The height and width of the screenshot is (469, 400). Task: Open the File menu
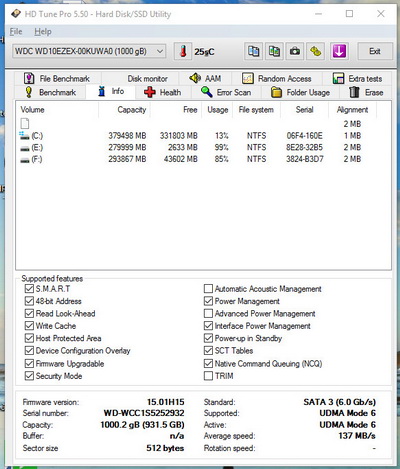16,32
